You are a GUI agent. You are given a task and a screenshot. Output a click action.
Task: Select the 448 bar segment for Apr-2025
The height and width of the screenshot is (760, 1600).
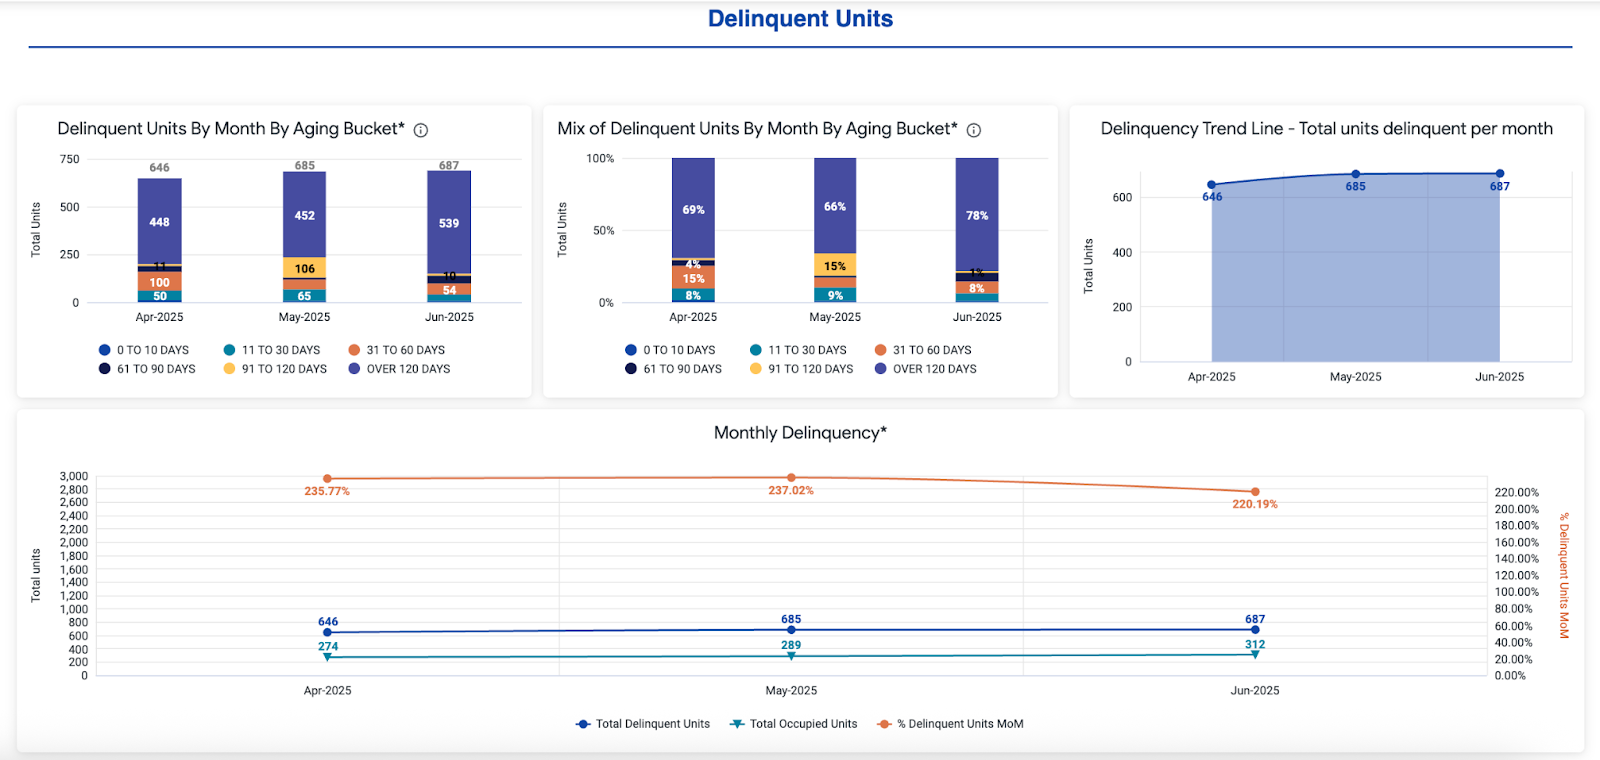(160, 221)
